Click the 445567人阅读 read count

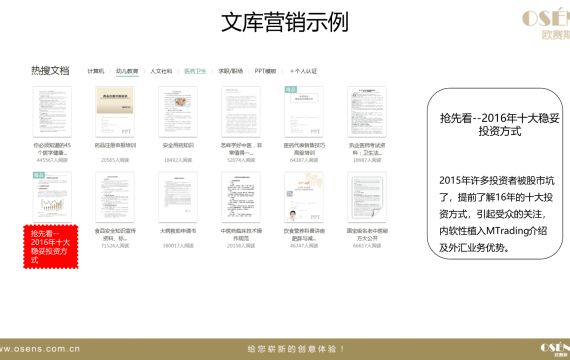(52, 160)
